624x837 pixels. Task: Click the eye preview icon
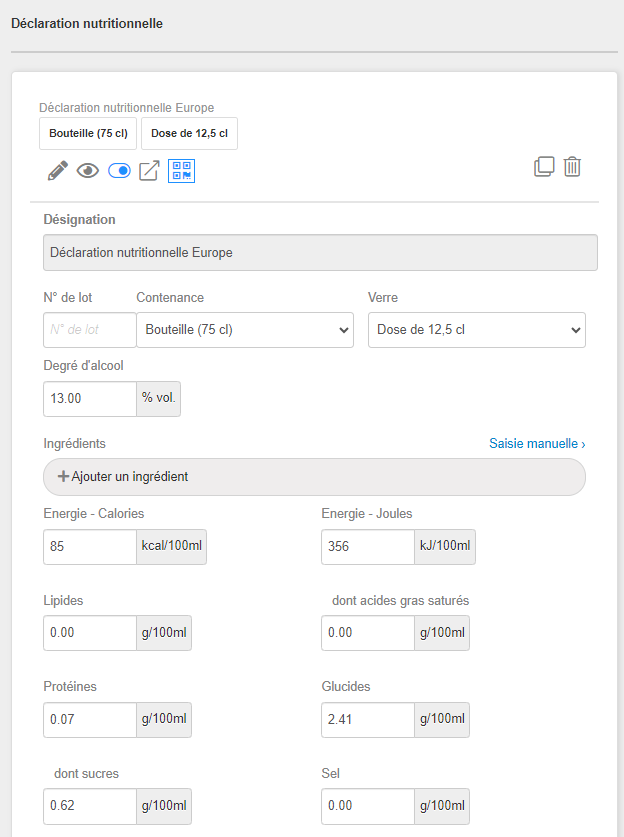(88, 171)
